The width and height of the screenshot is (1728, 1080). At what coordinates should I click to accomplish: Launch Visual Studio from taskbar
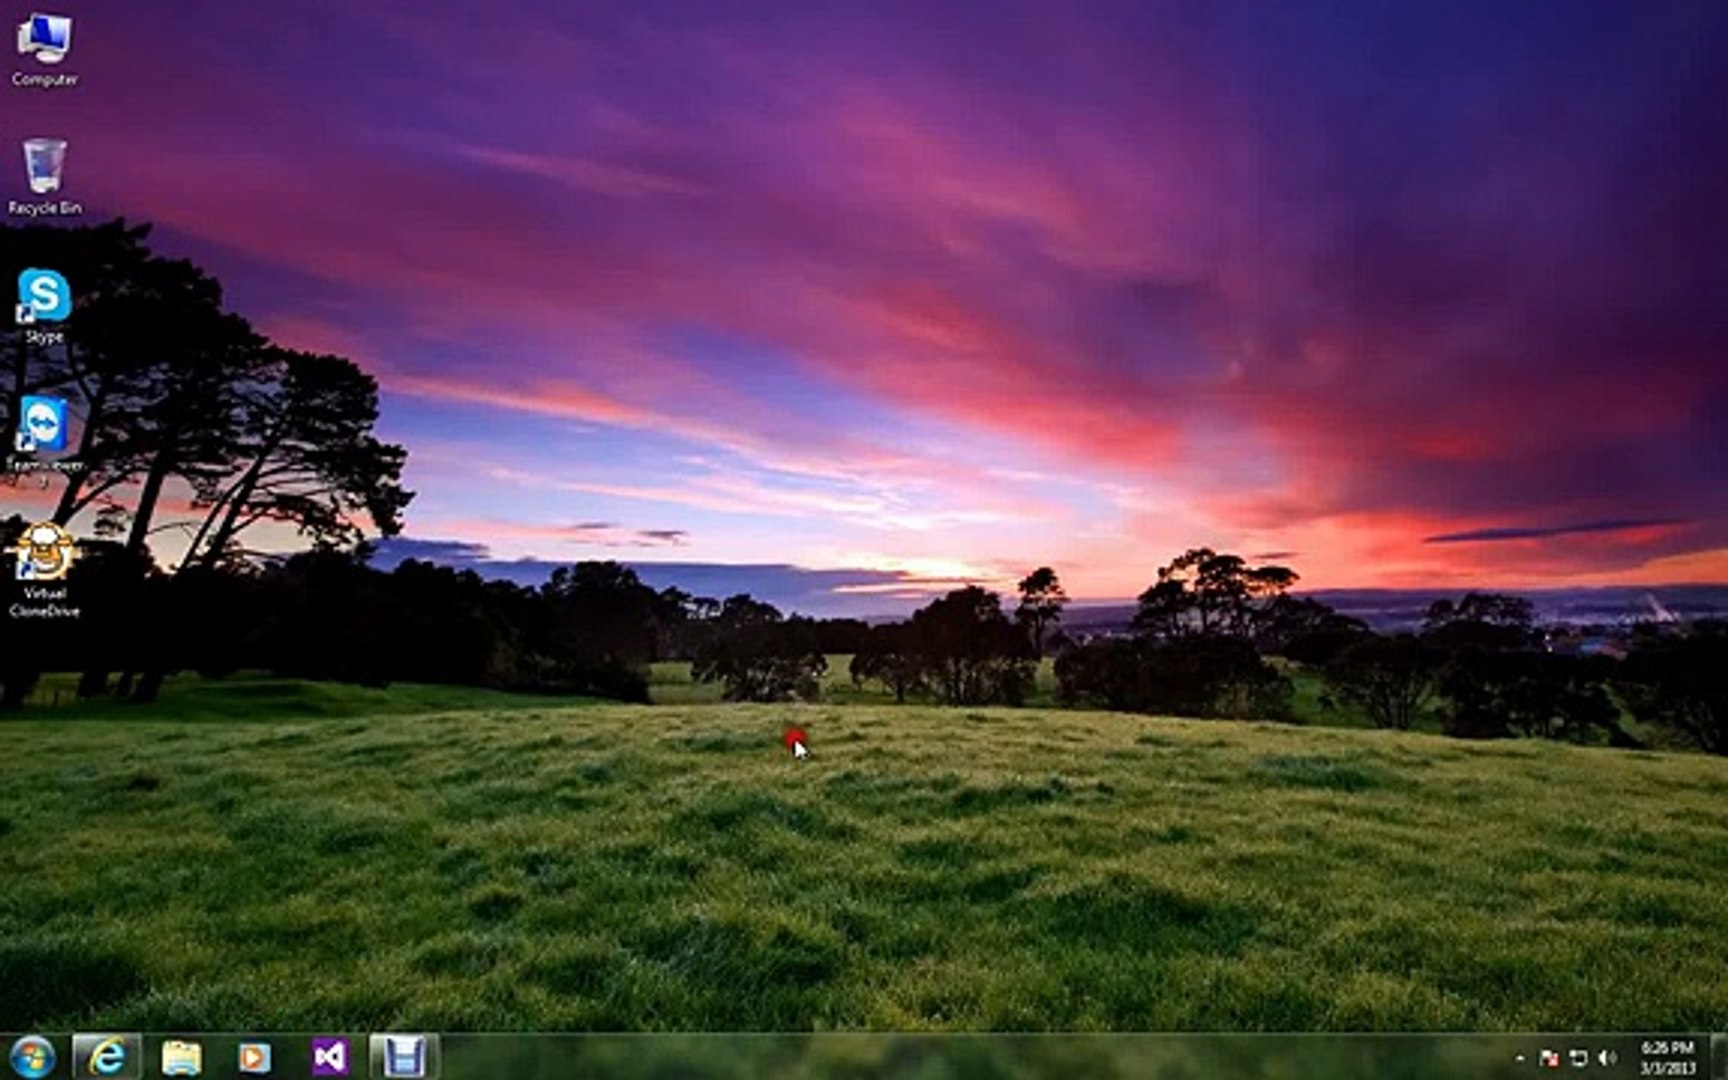[330, 1057]
